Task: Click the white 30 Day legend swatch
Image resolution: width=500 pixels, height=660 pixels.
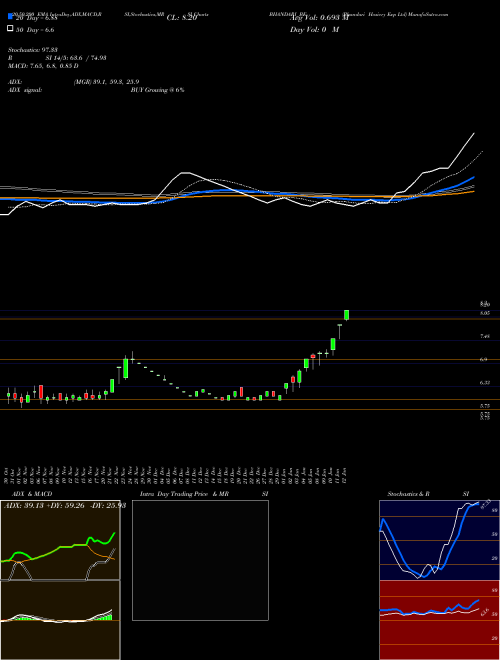Action: click(x=10, y=29)
